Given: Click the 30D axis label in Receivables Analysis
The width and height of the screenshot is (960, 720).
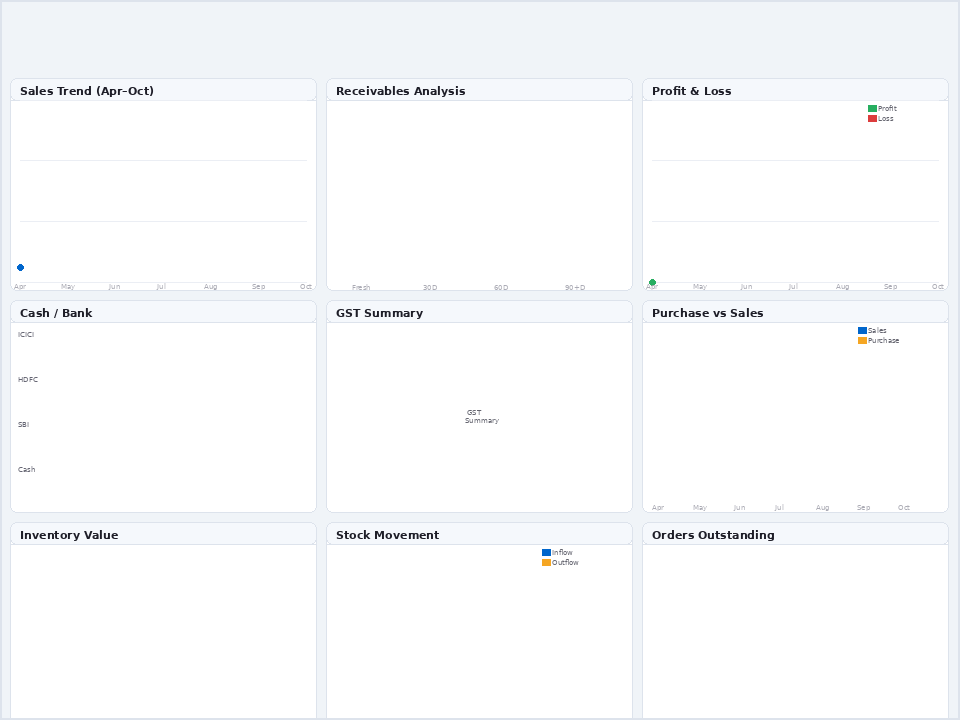Looking at the screenshot, I should (430, 287).
